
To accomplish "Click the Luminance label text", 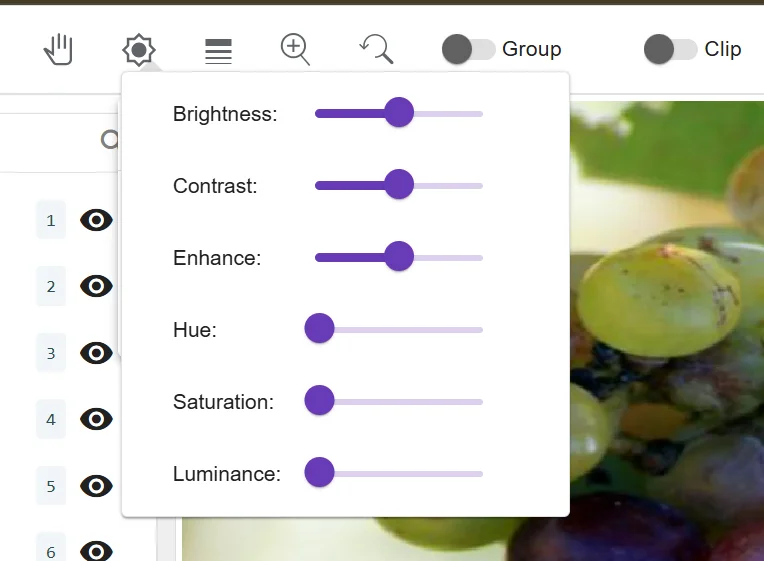I will [227, 474].
